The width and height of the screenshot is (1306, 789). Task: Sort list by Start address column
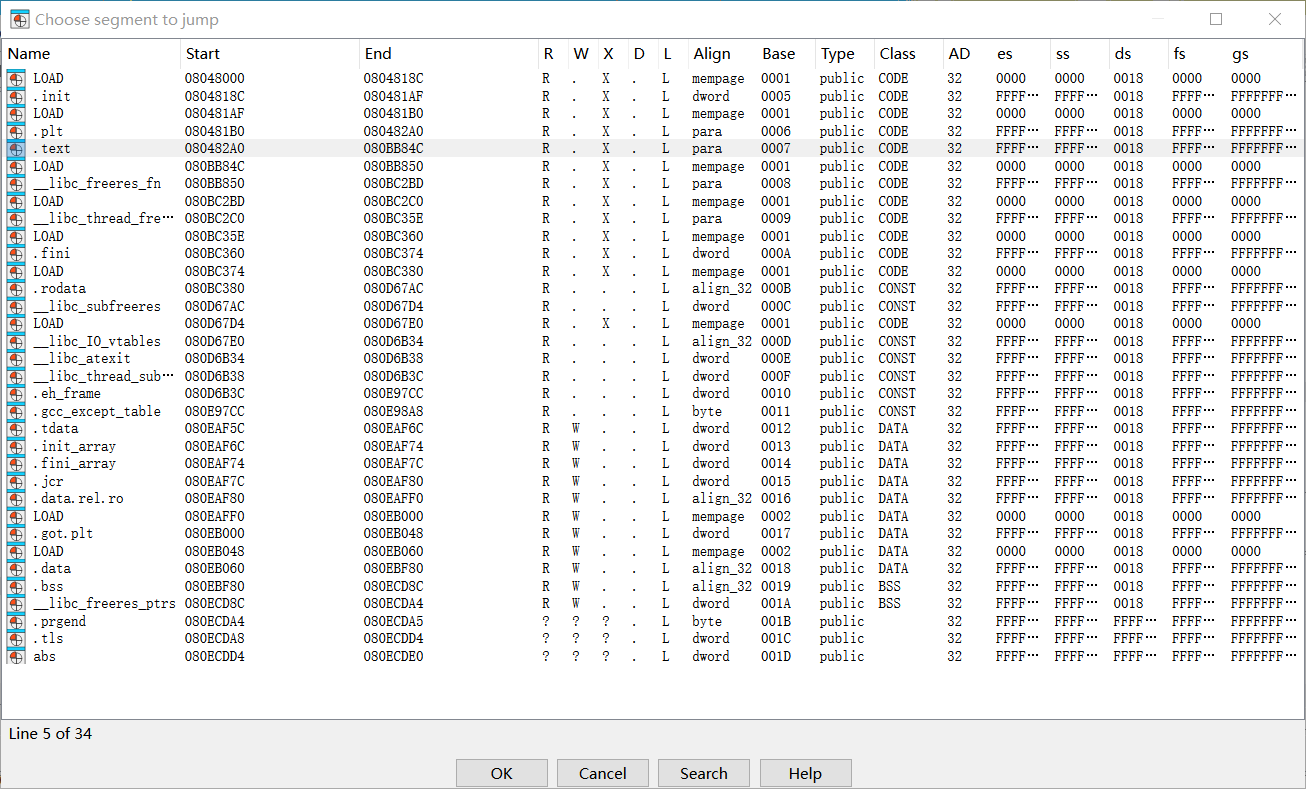(202, 54)
